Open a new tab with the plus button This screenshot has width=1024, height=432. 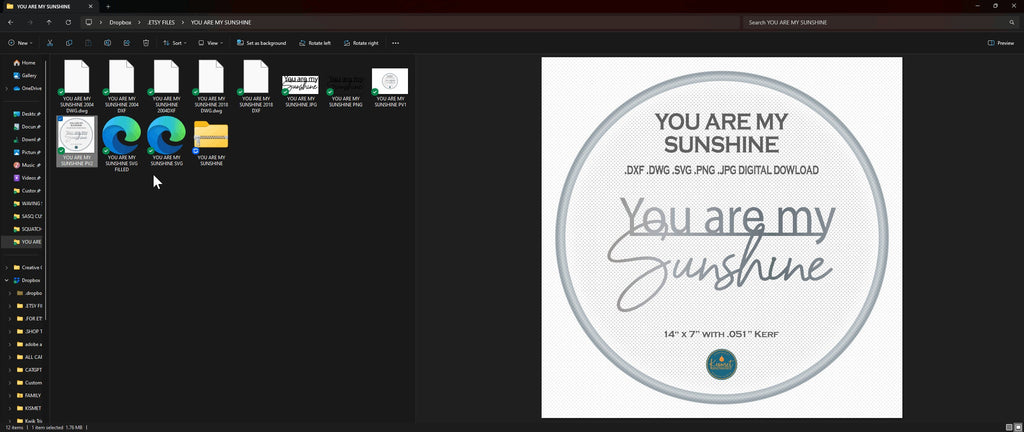(108, 6)
